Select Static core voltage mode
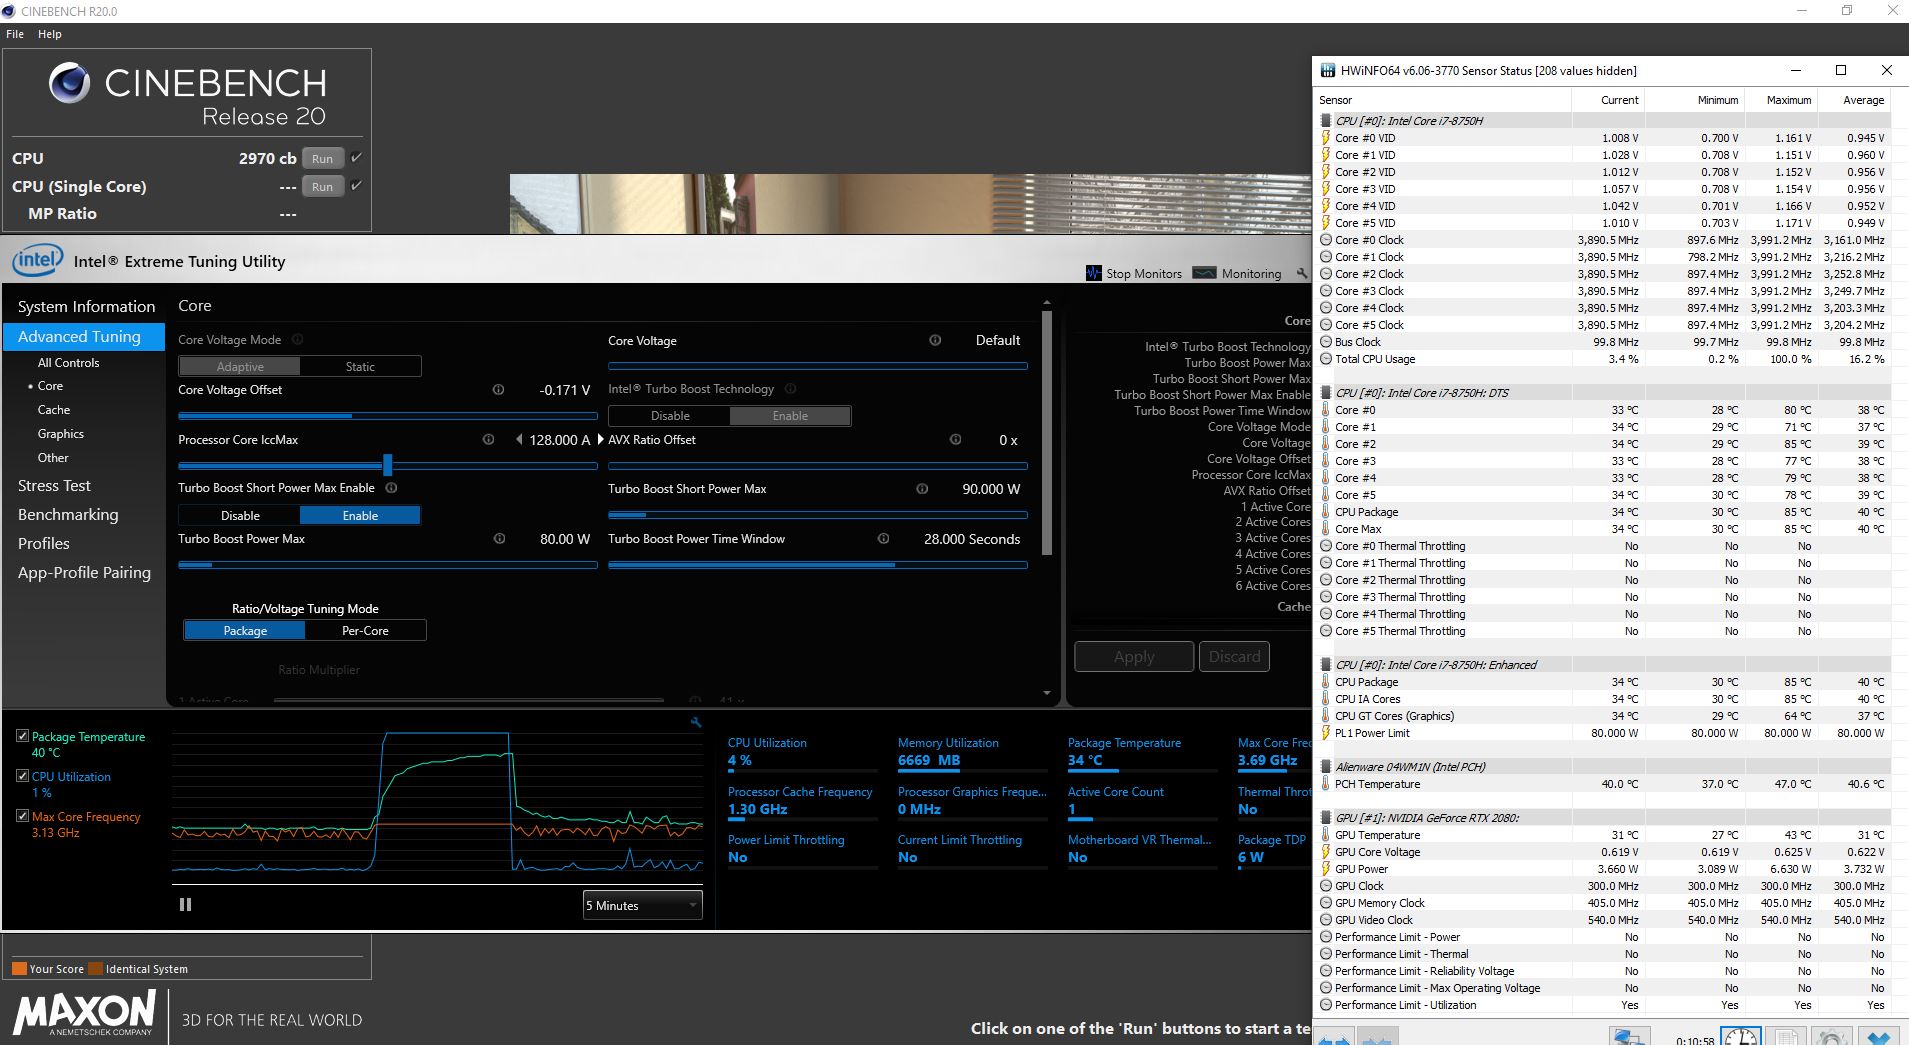Image resolution: width=1909 pixels, height=1045 pixels. [360, 367]
